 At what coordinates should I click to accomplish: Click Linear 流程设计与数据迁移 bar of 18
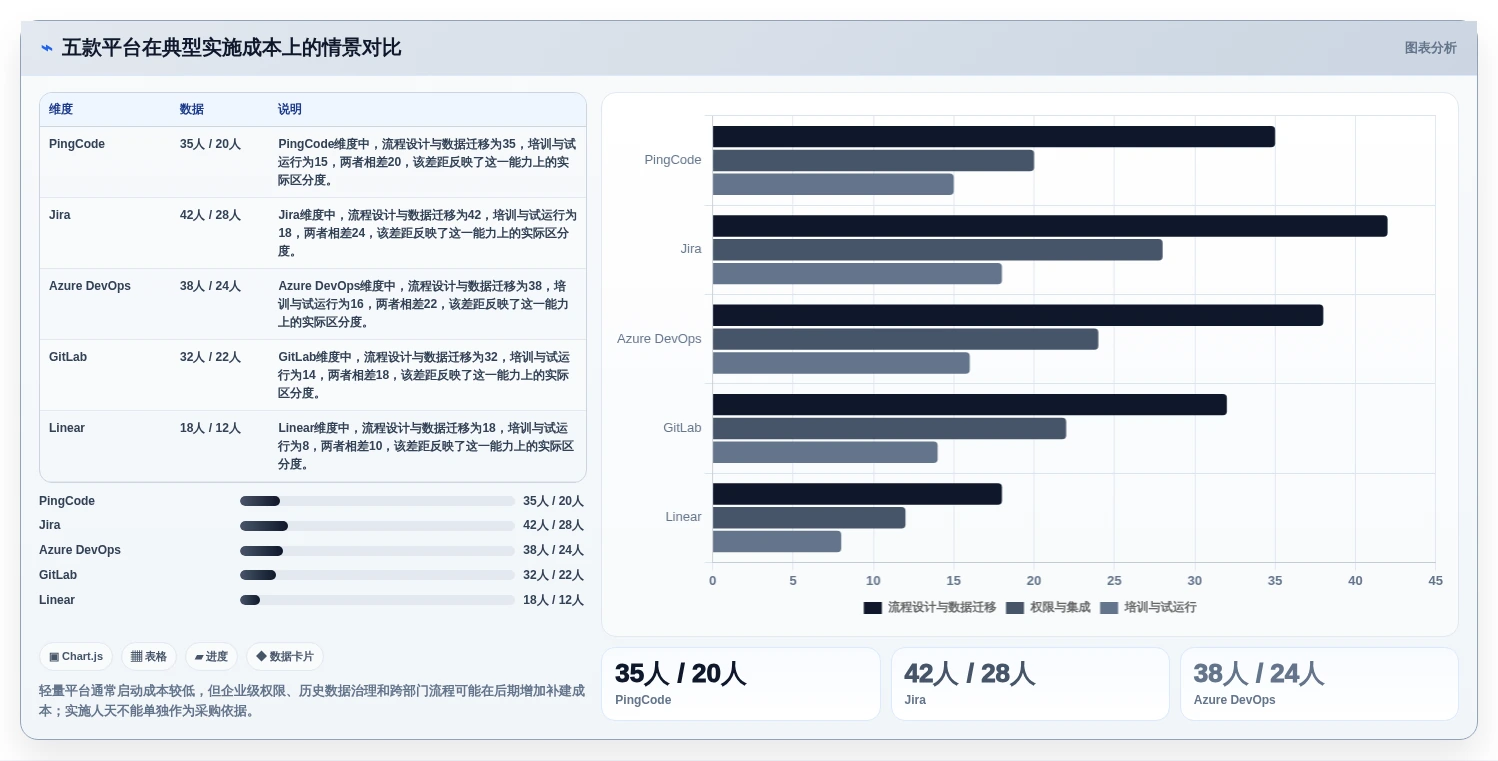[857, 494]
